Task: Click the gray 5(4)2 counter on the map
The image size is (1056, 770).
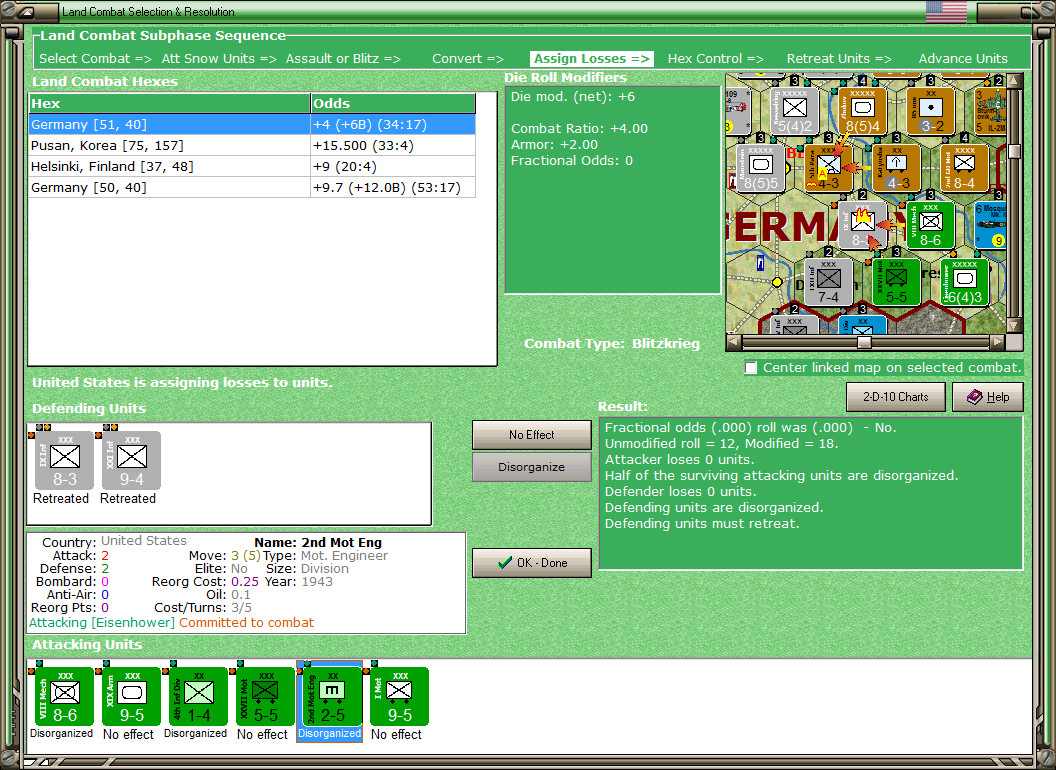Action: (x=795, y=111)
